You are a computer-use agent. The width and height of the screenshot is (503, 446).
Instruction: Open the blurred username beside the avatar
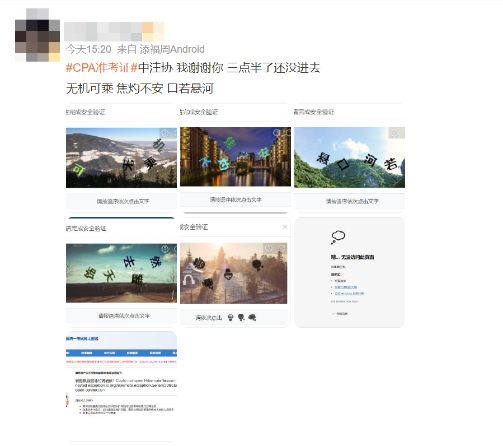(x=114, y=32)
